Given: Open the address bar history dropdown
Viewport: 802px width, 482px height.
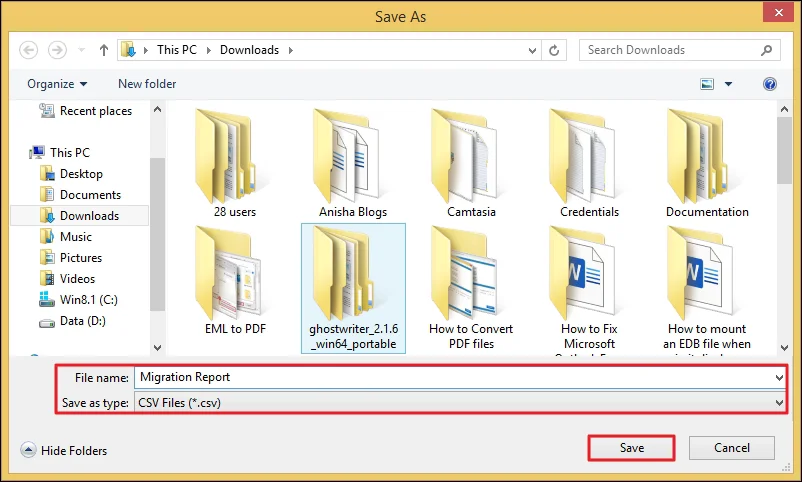Looking at the screenshot, I should pos(532,51).
